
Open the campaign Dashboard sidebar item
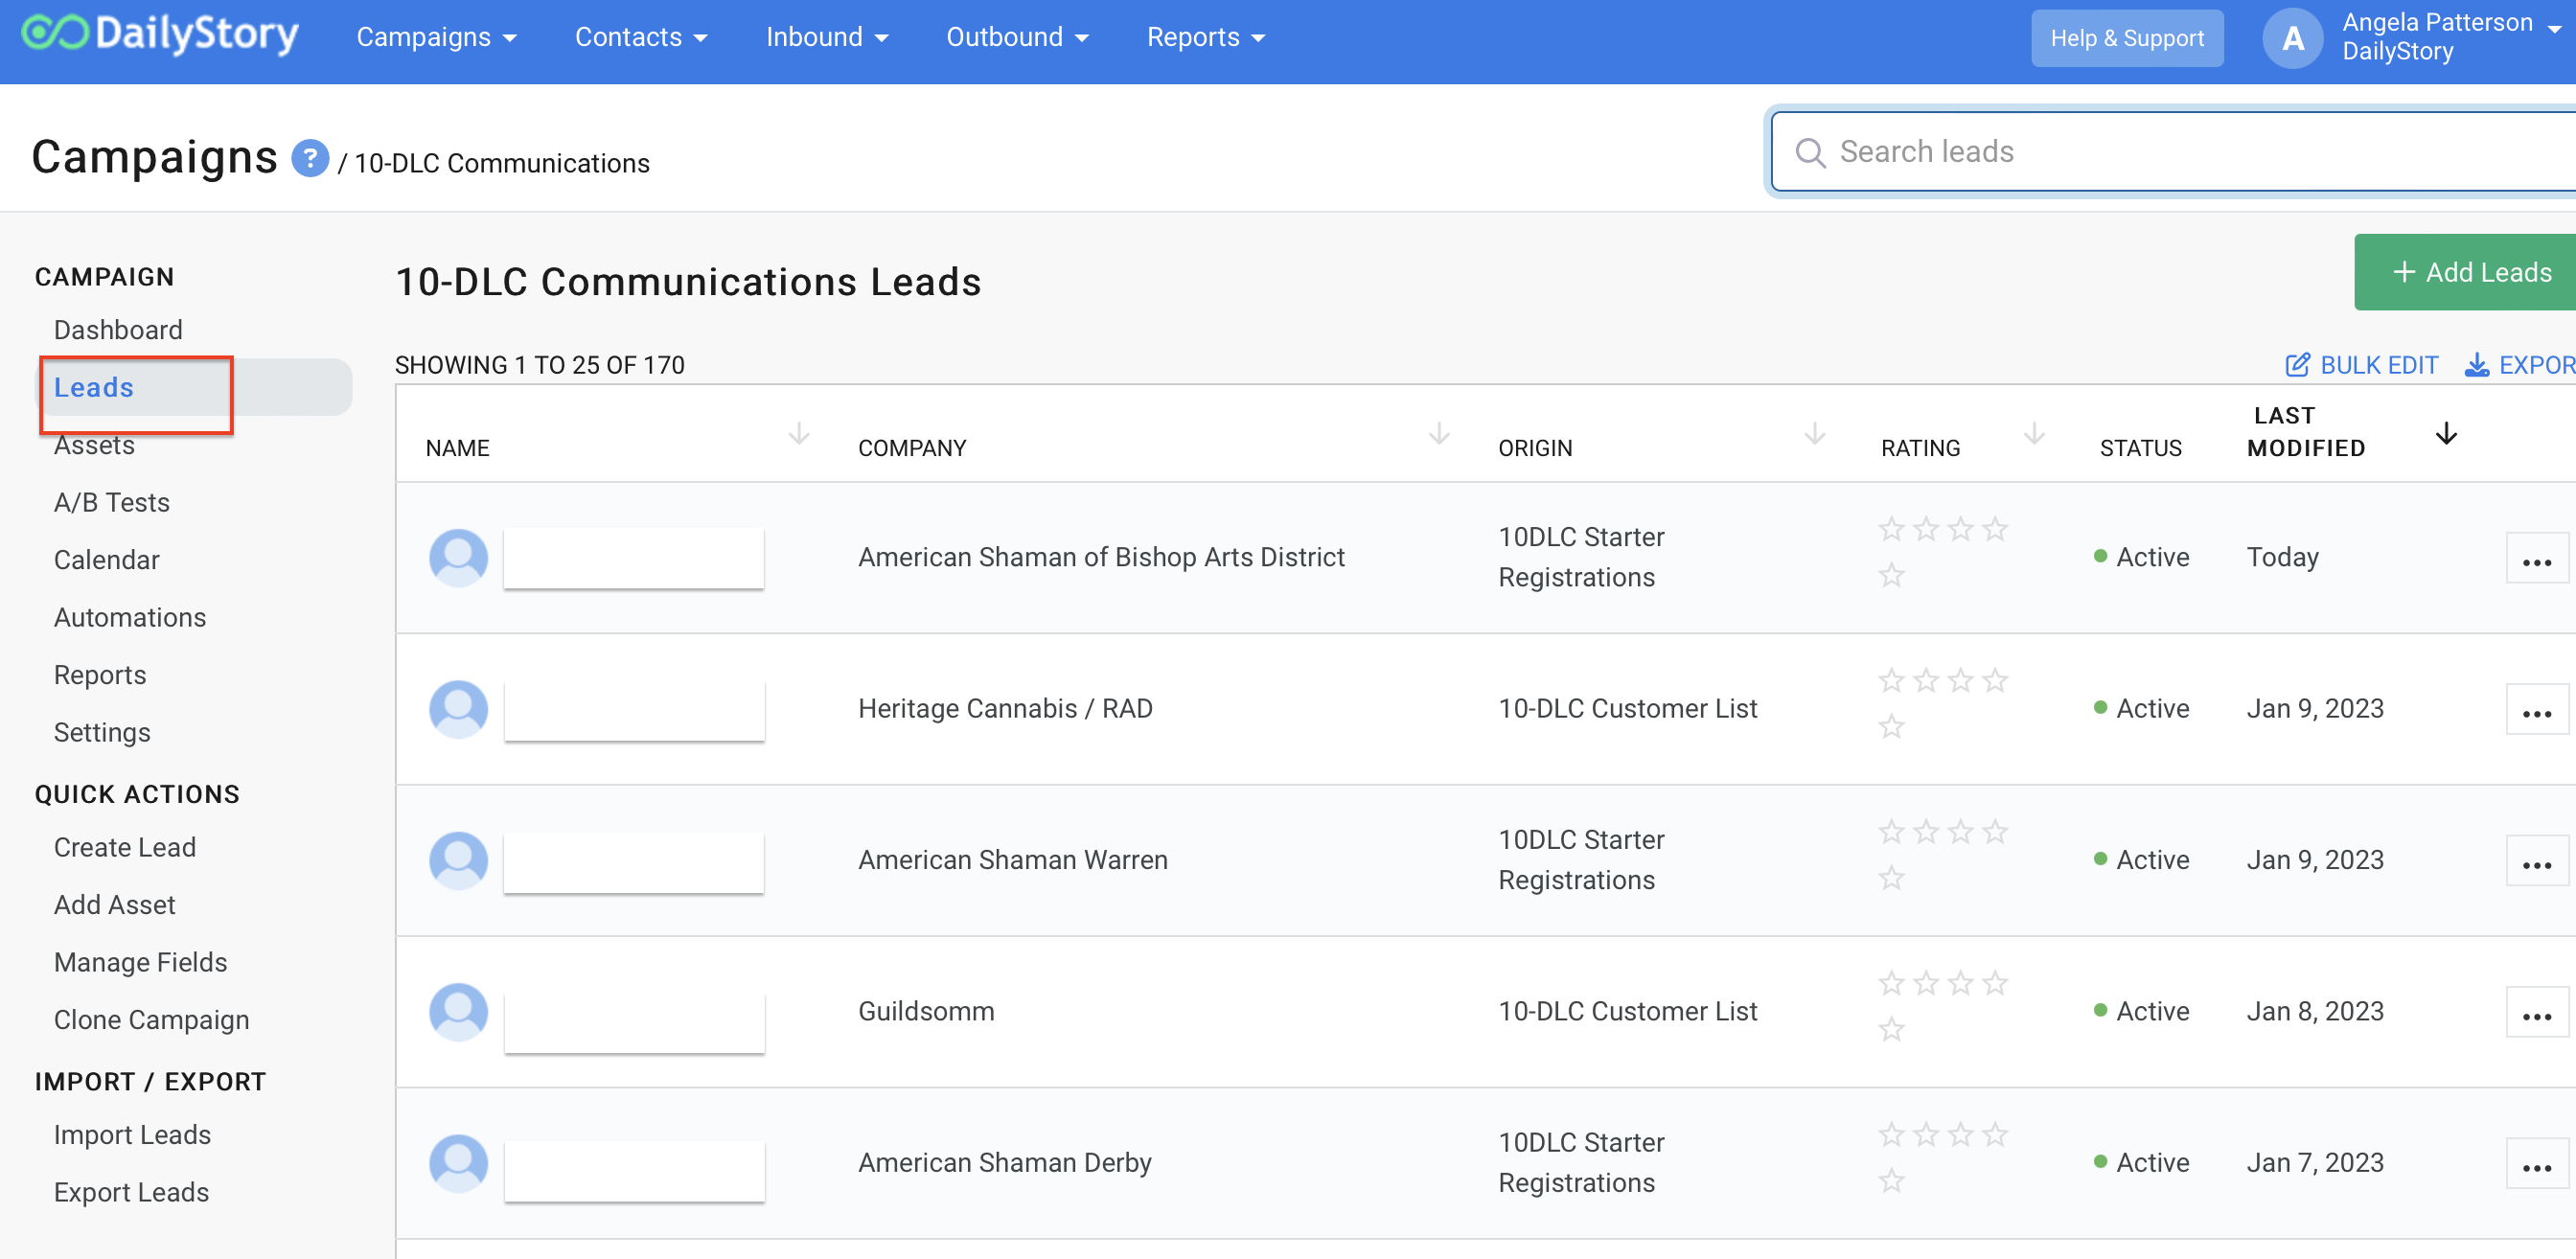click(118, 330)
